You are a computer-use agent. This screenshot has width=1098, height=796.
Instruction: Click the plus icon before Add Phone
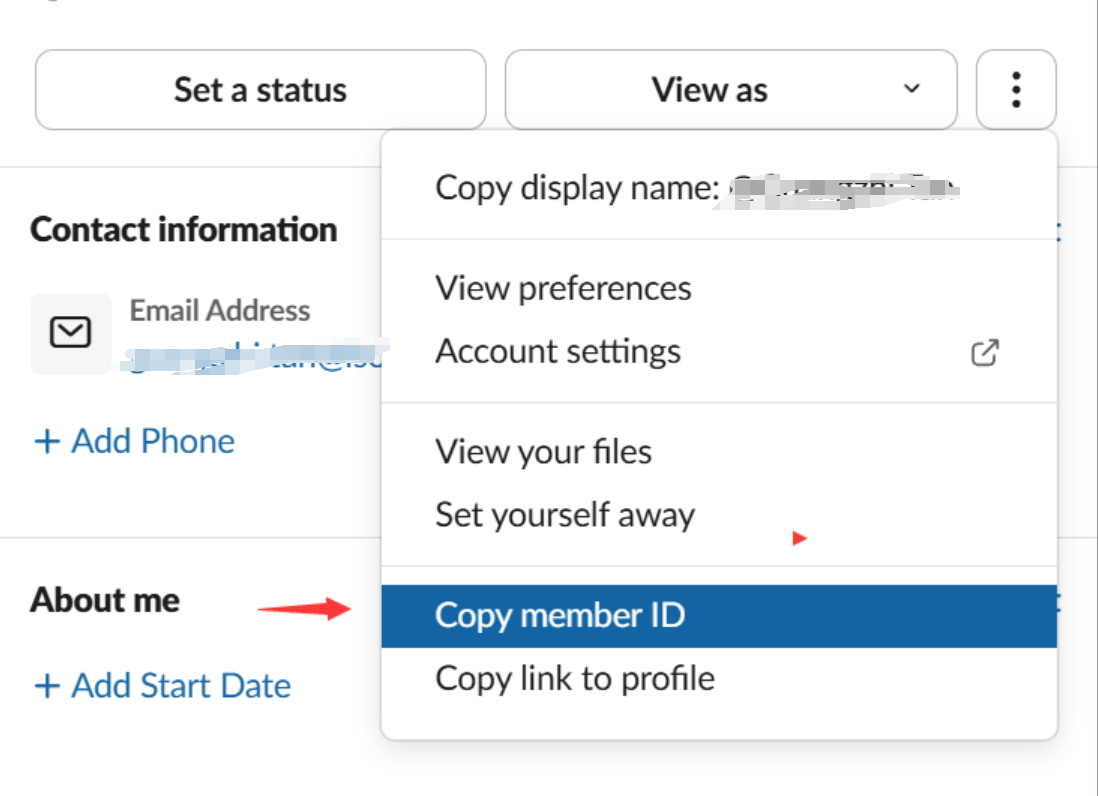pyautogui.click(x=47, y=441)
